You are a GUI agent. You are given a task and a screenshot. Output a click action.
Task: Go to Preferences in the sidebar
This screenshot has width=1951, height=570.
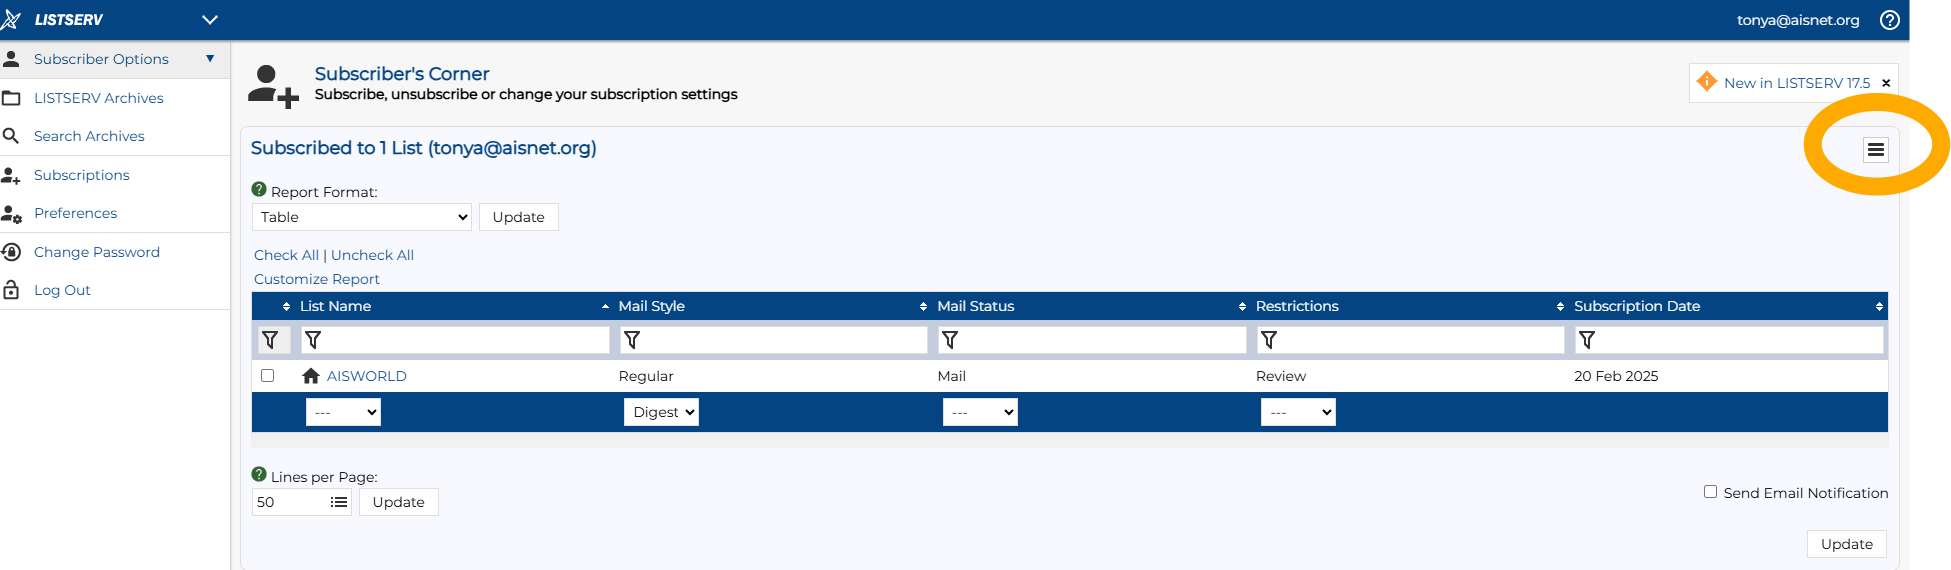click(x=75, y=213)
